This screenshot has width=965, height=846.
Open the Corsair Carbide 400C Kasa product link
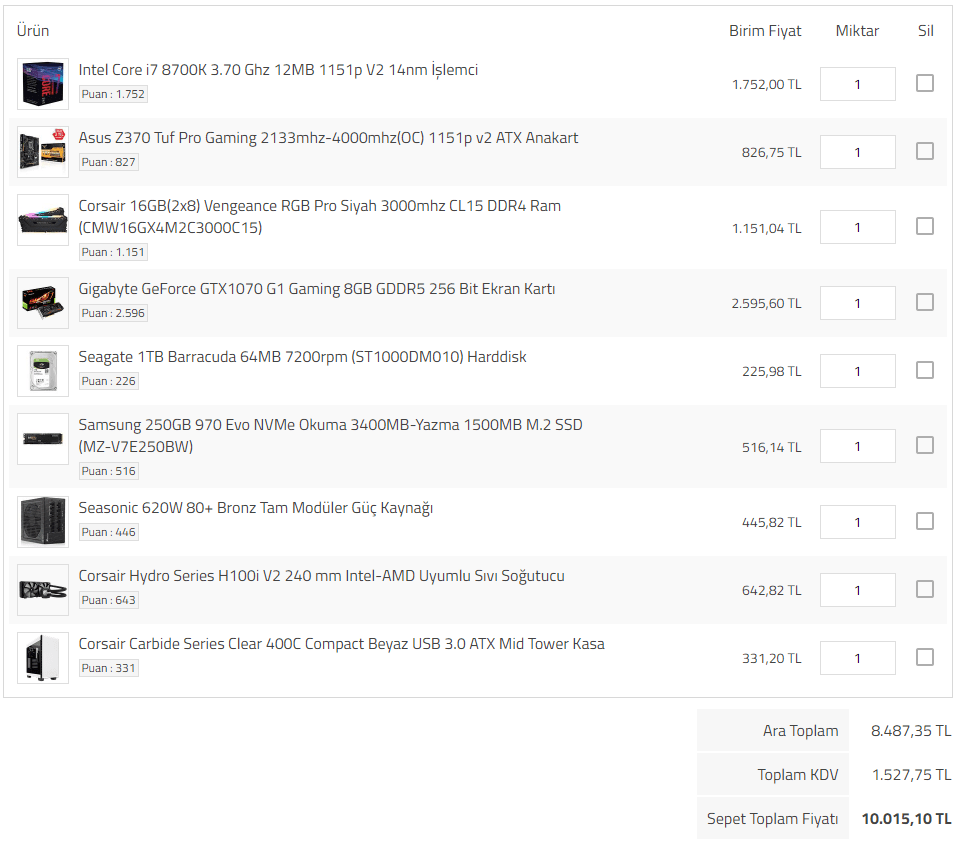click(341, 644)
